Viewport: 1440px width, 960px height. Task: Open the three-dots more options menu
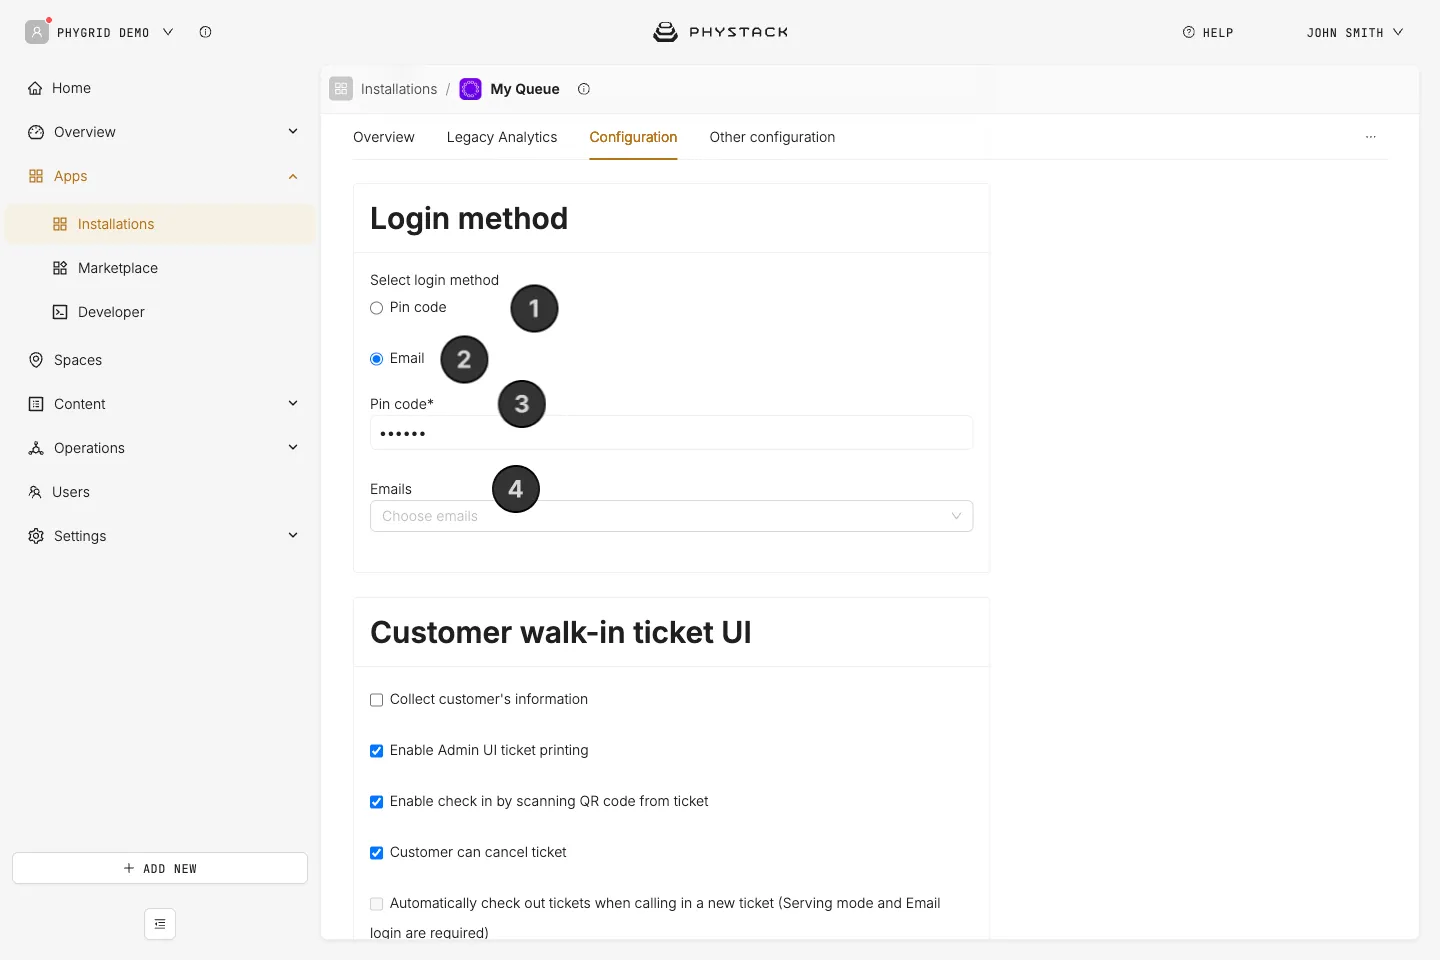(1371, 137)
